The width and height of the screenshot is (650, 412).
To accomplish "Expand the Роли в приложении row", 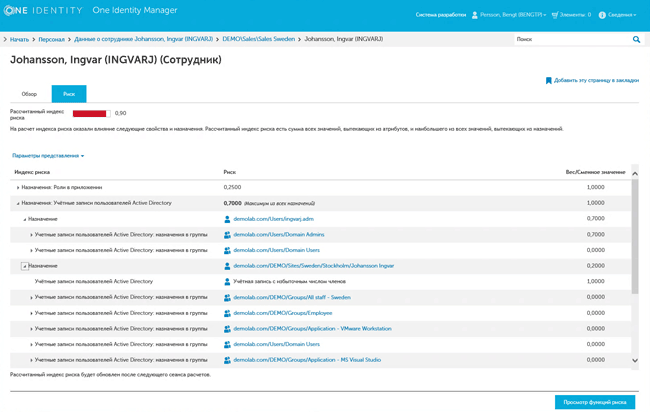I will coord(18,188).
